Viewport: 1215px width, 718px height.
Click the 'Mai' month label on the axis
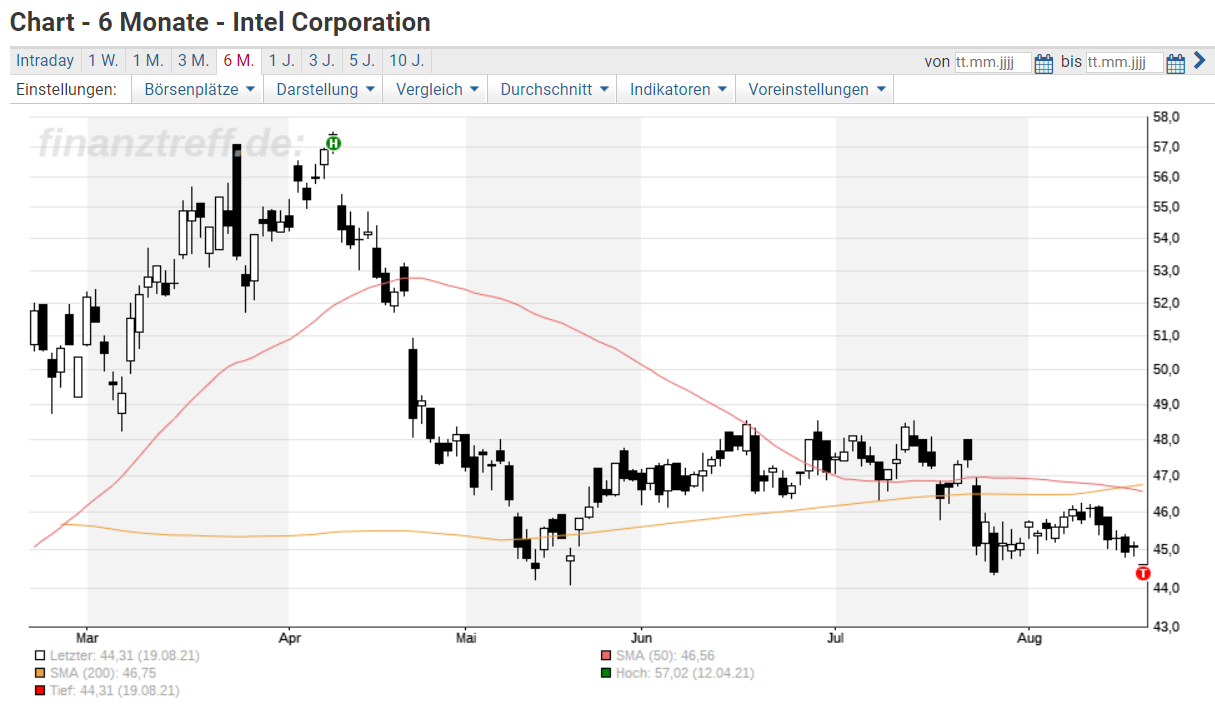465,637
